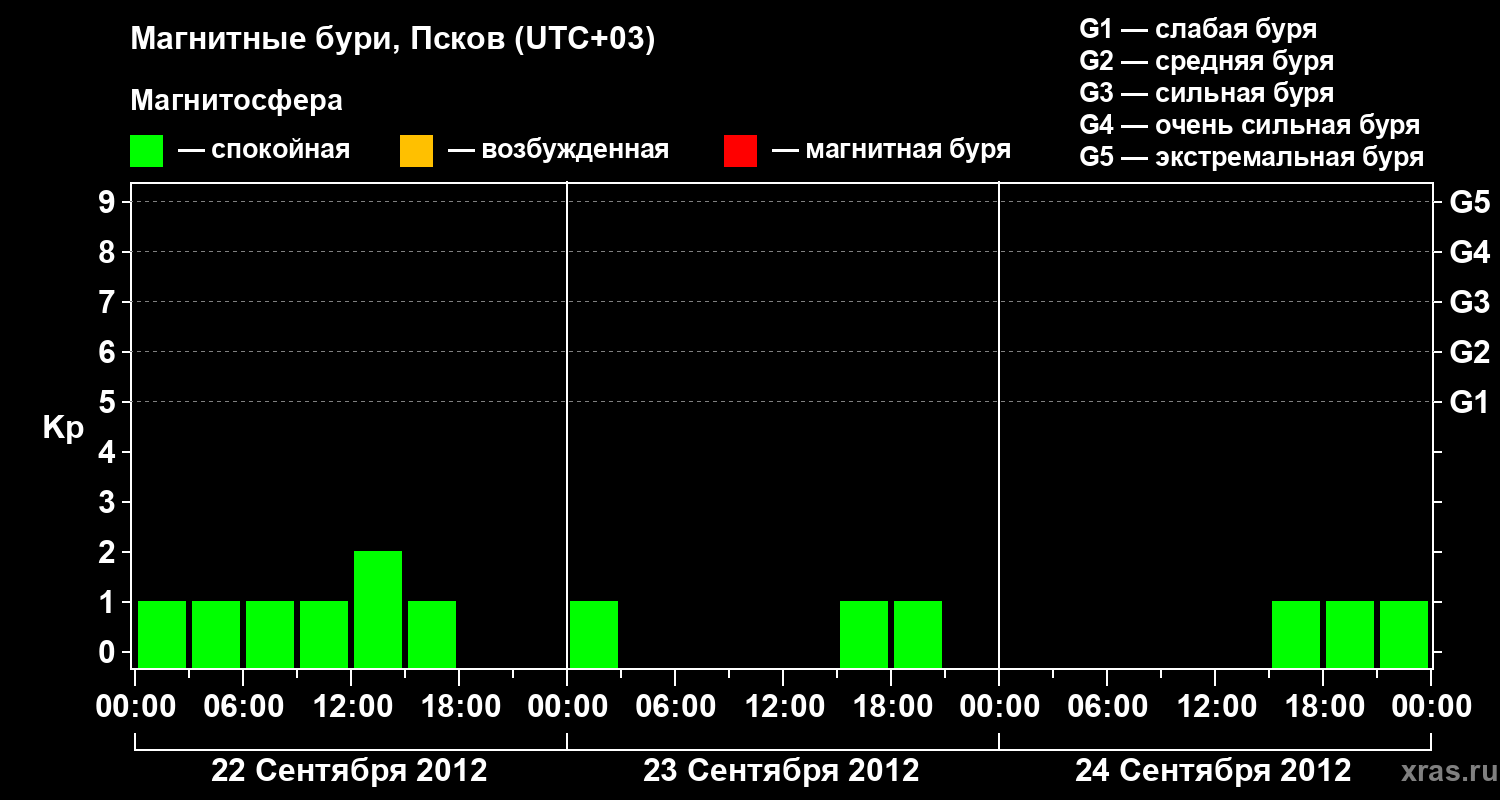Viewport: 1500px width, 800px height.
Task: Click the date label 23 Сентября 2012
Action: pos(781,770)
